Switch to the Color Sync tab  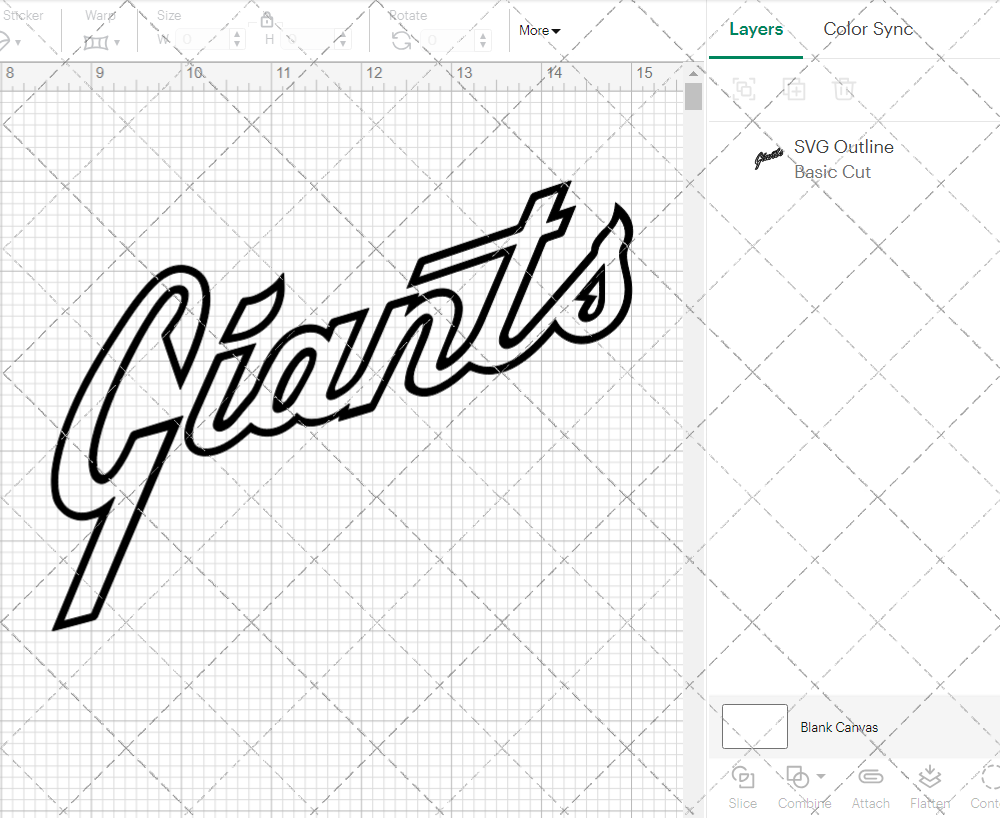tap(868, 29)
